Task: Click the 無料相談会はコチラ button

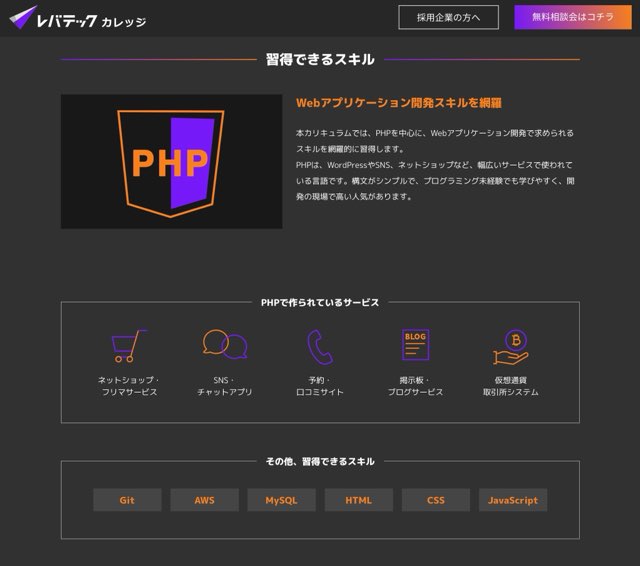Action: click(573, 17)
